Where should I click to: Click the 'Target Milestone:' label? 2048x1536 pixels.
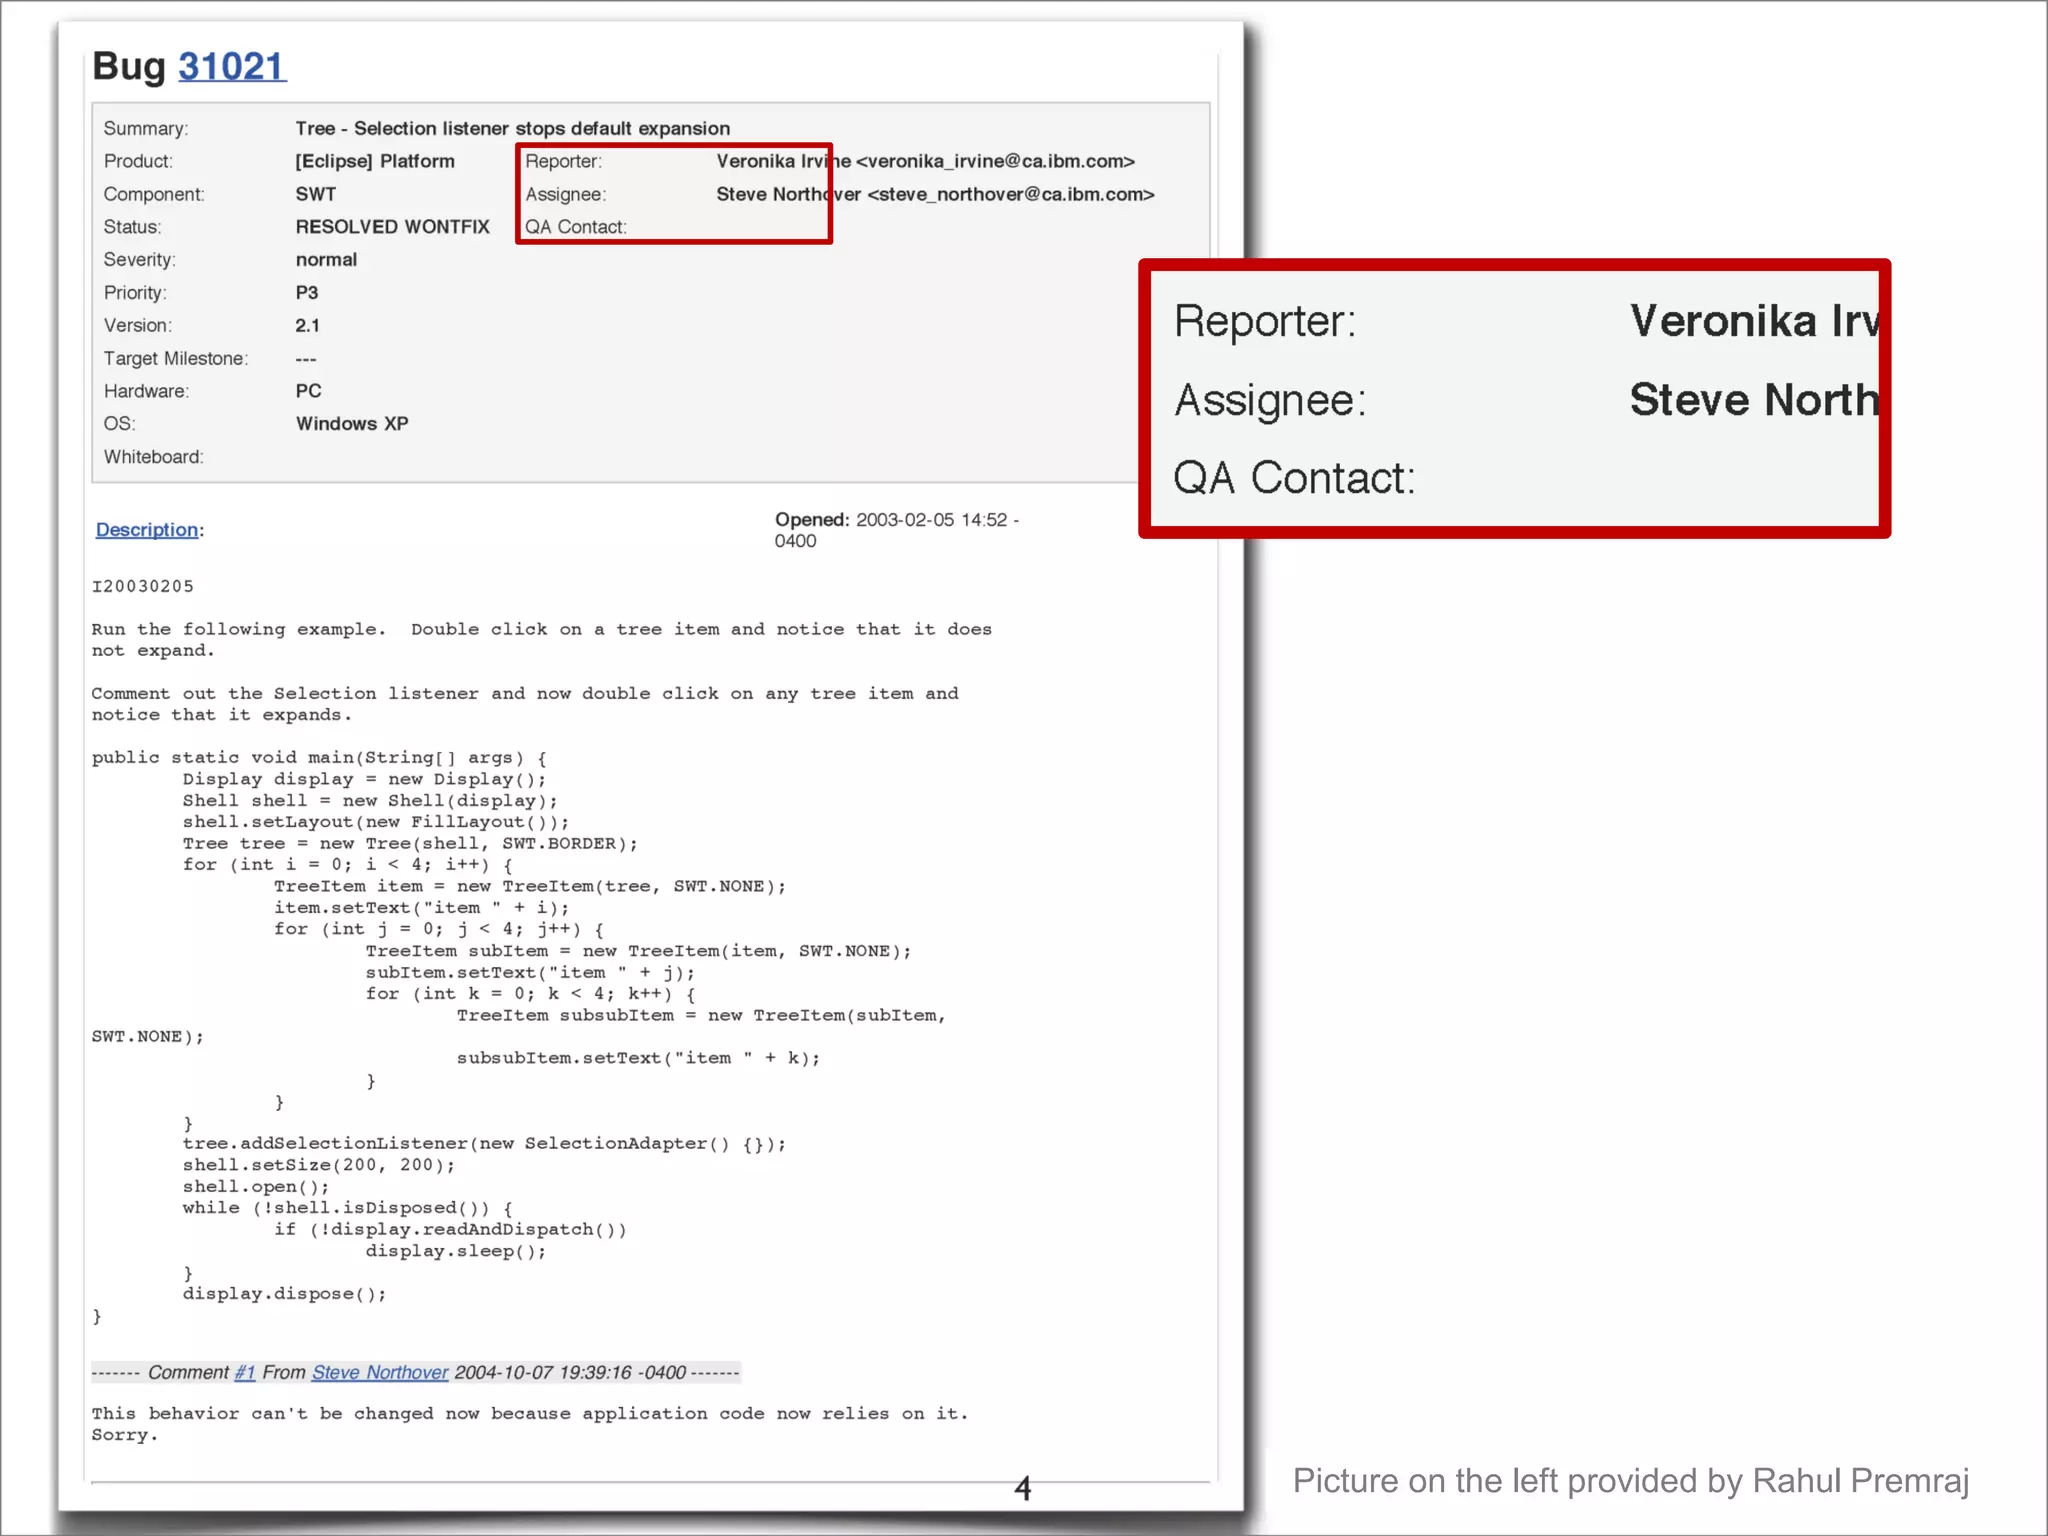coord(176,358)
